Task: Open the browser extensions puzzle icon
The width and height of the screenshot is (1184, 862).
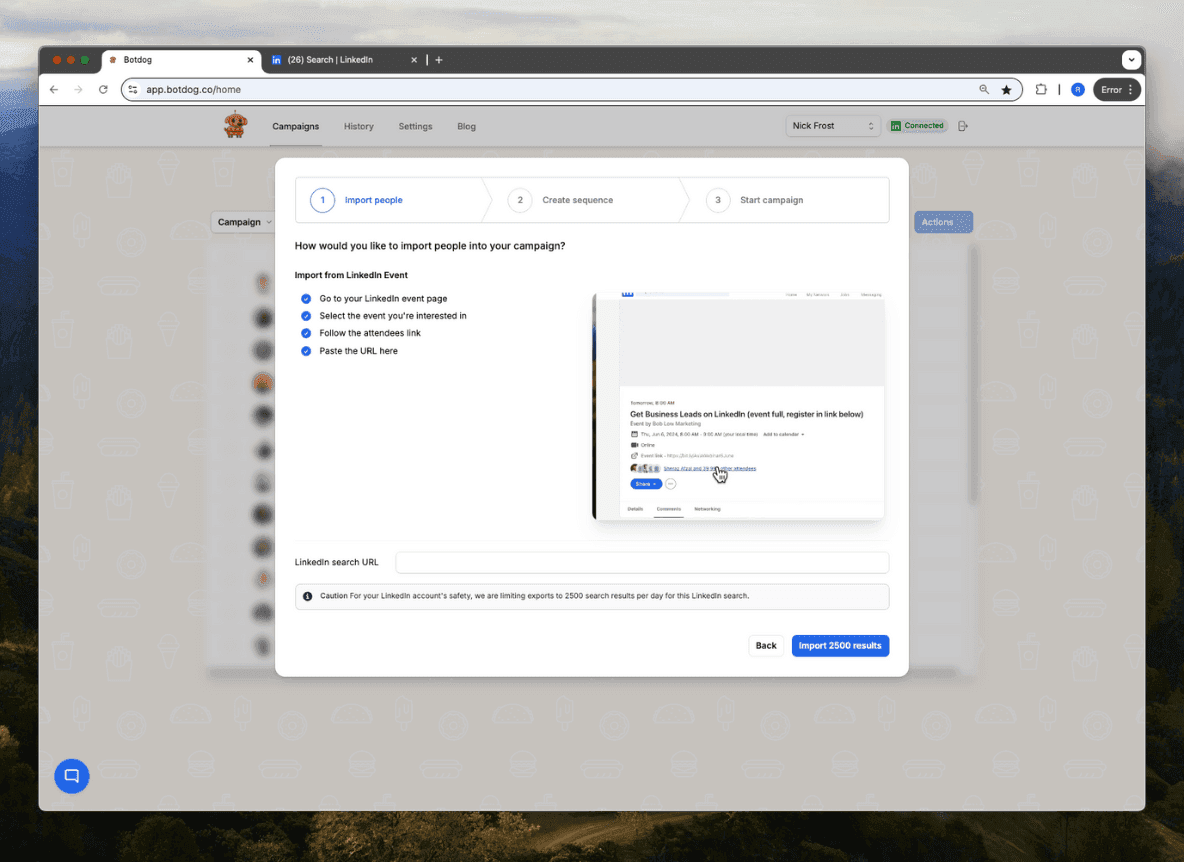Action: [1041, 89]
